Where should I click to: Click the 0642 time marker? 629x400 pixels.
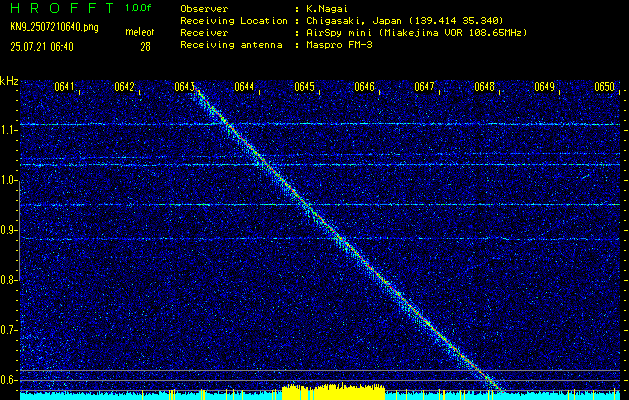(124, 87)
